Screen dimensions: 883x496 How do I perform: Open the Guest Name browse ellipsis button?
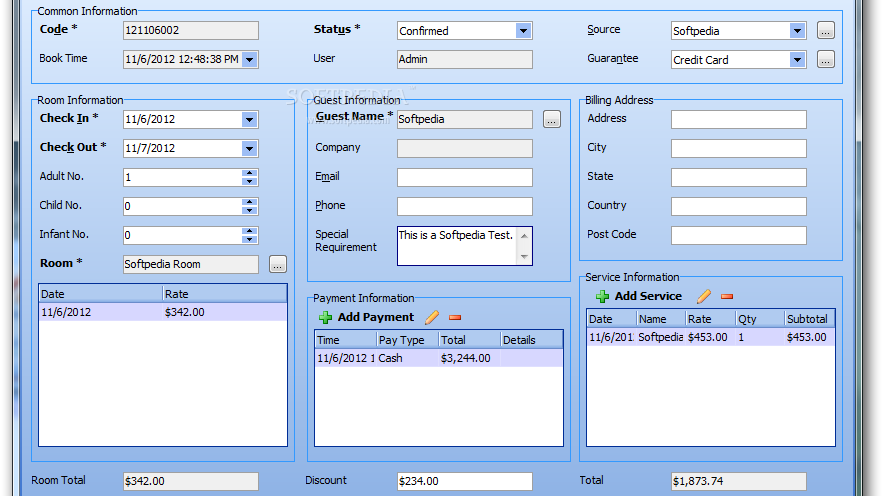(x=552, y=119)
